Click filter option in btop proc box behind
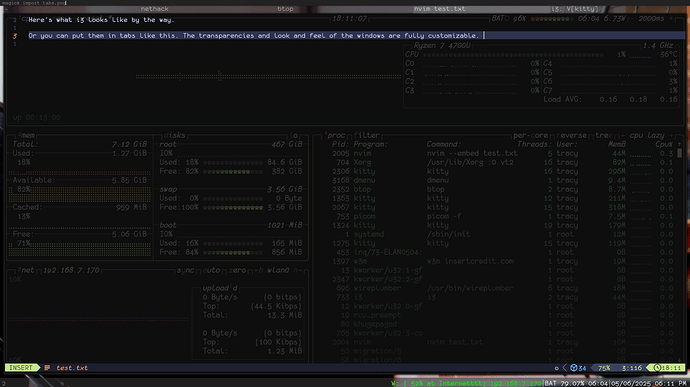The width and height of the screenshot is (690, 387). (x=366, y=135)
